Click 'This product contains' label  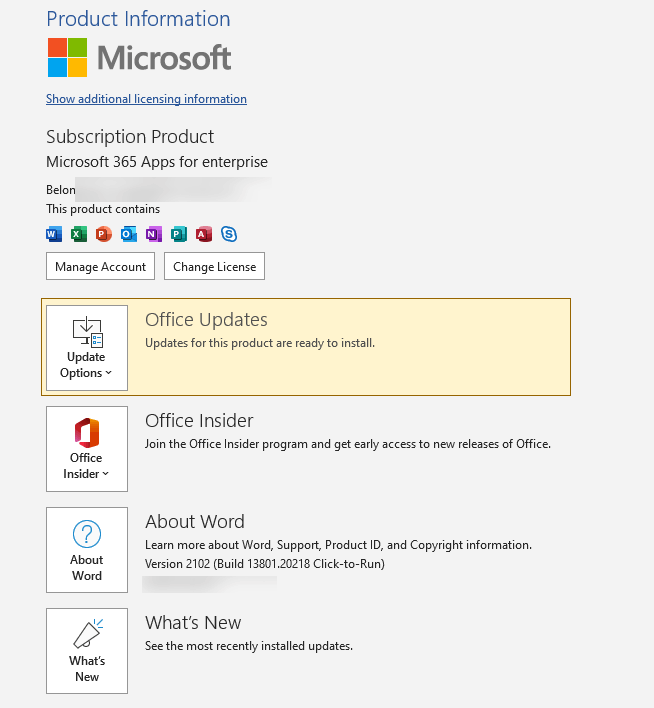point(103,209)
